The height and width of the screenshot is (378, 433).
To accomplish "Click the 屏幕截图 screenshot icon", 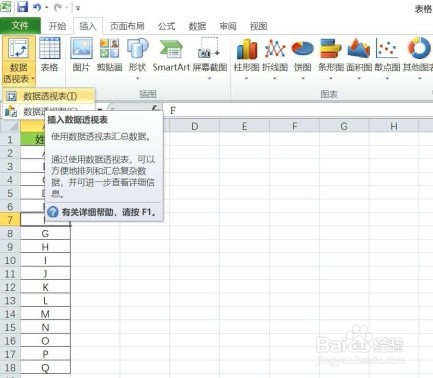I will pyautogui.click(x=210, y=48).
